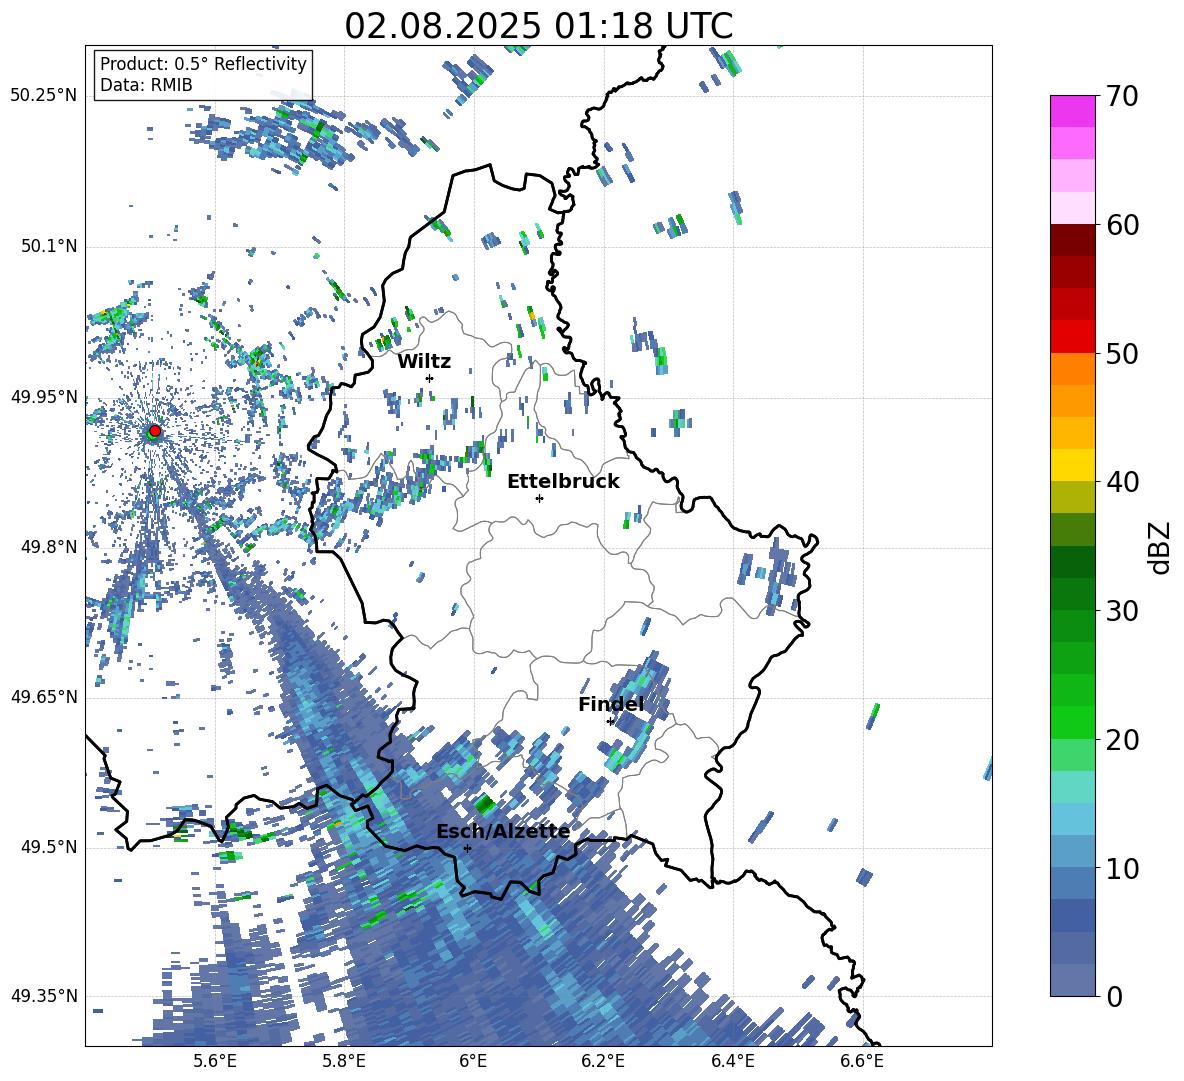
Task: Click the 49.8°N latitude tick label
Action: tap(49, 547)
